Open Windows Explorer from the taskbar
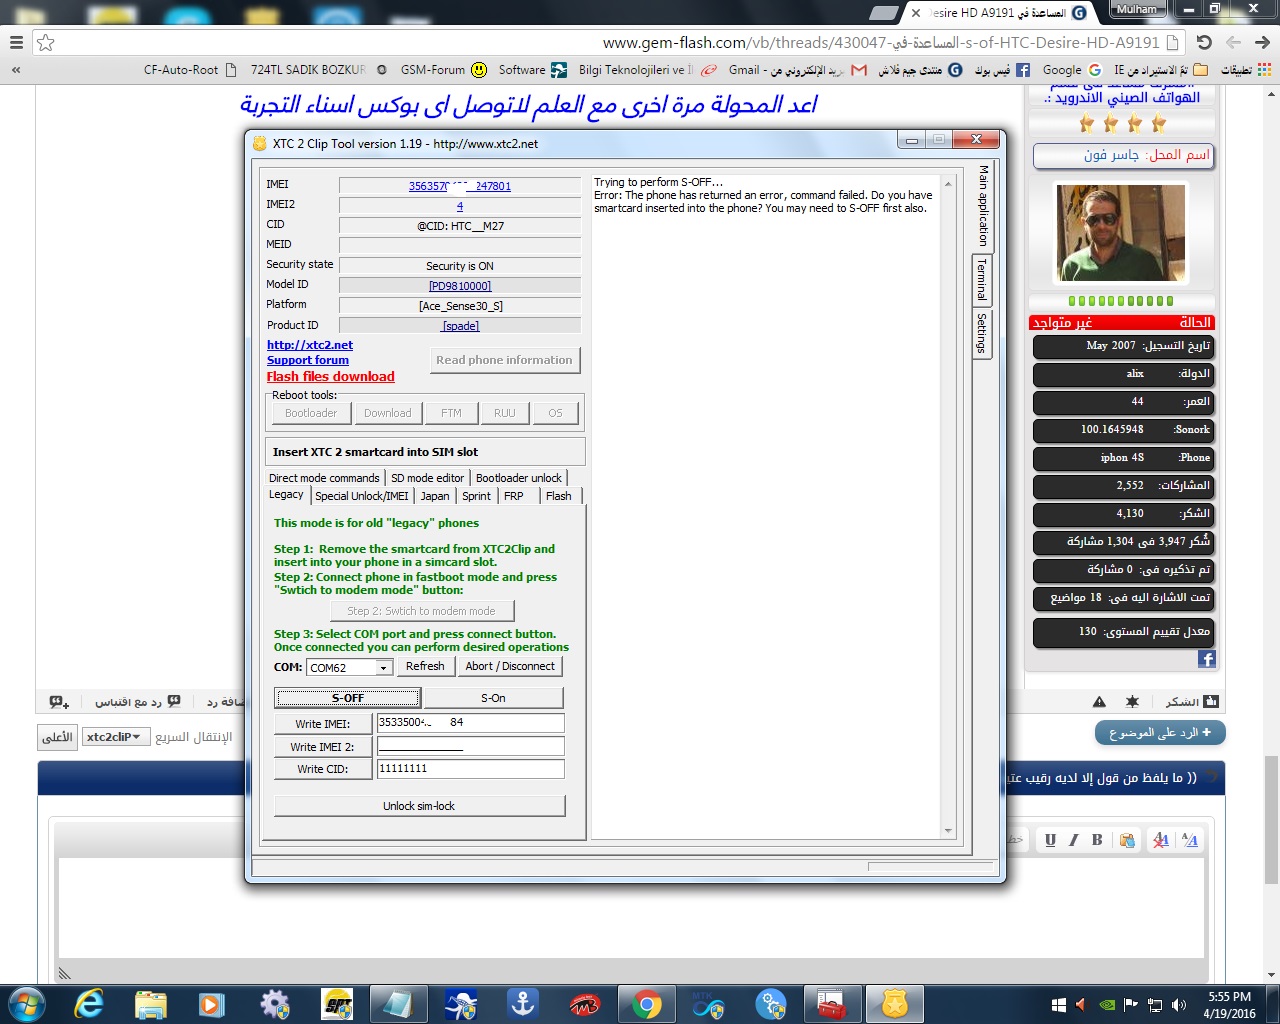 pyautogui.click(x=150, y=1004)
